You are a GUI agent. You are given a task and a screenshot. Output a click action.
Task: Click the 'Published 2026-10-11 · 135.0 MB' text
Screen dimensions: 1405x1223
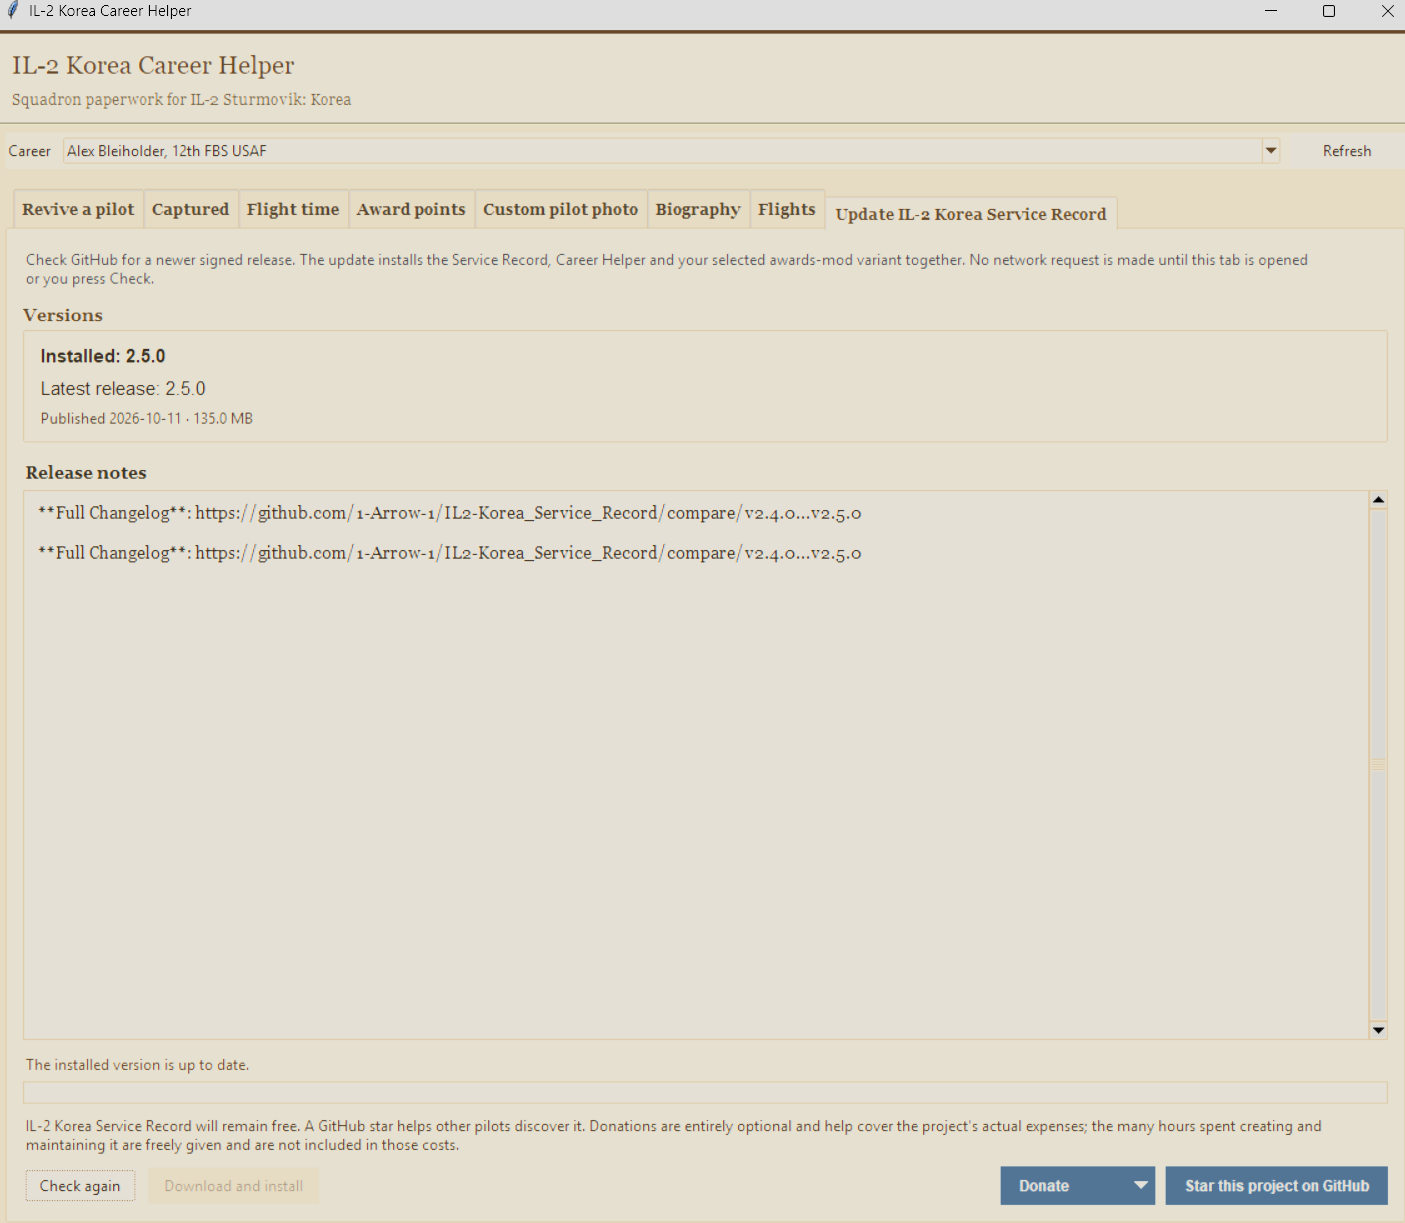click(x=147, y=419)
